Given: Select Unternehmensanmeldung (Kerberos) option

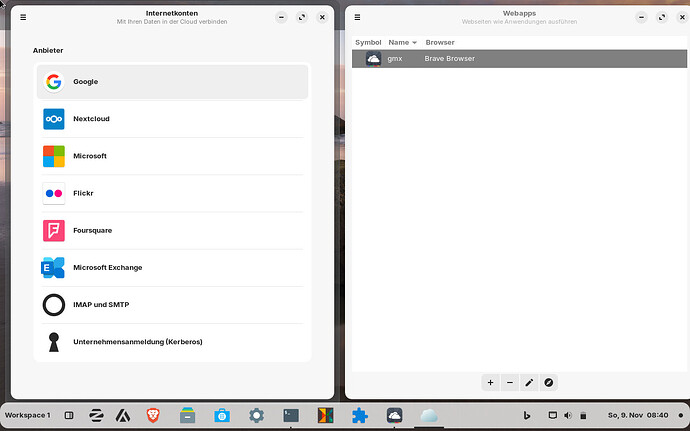Looking at the screenshot, I should pyautogui.click(x=172, y=342).
